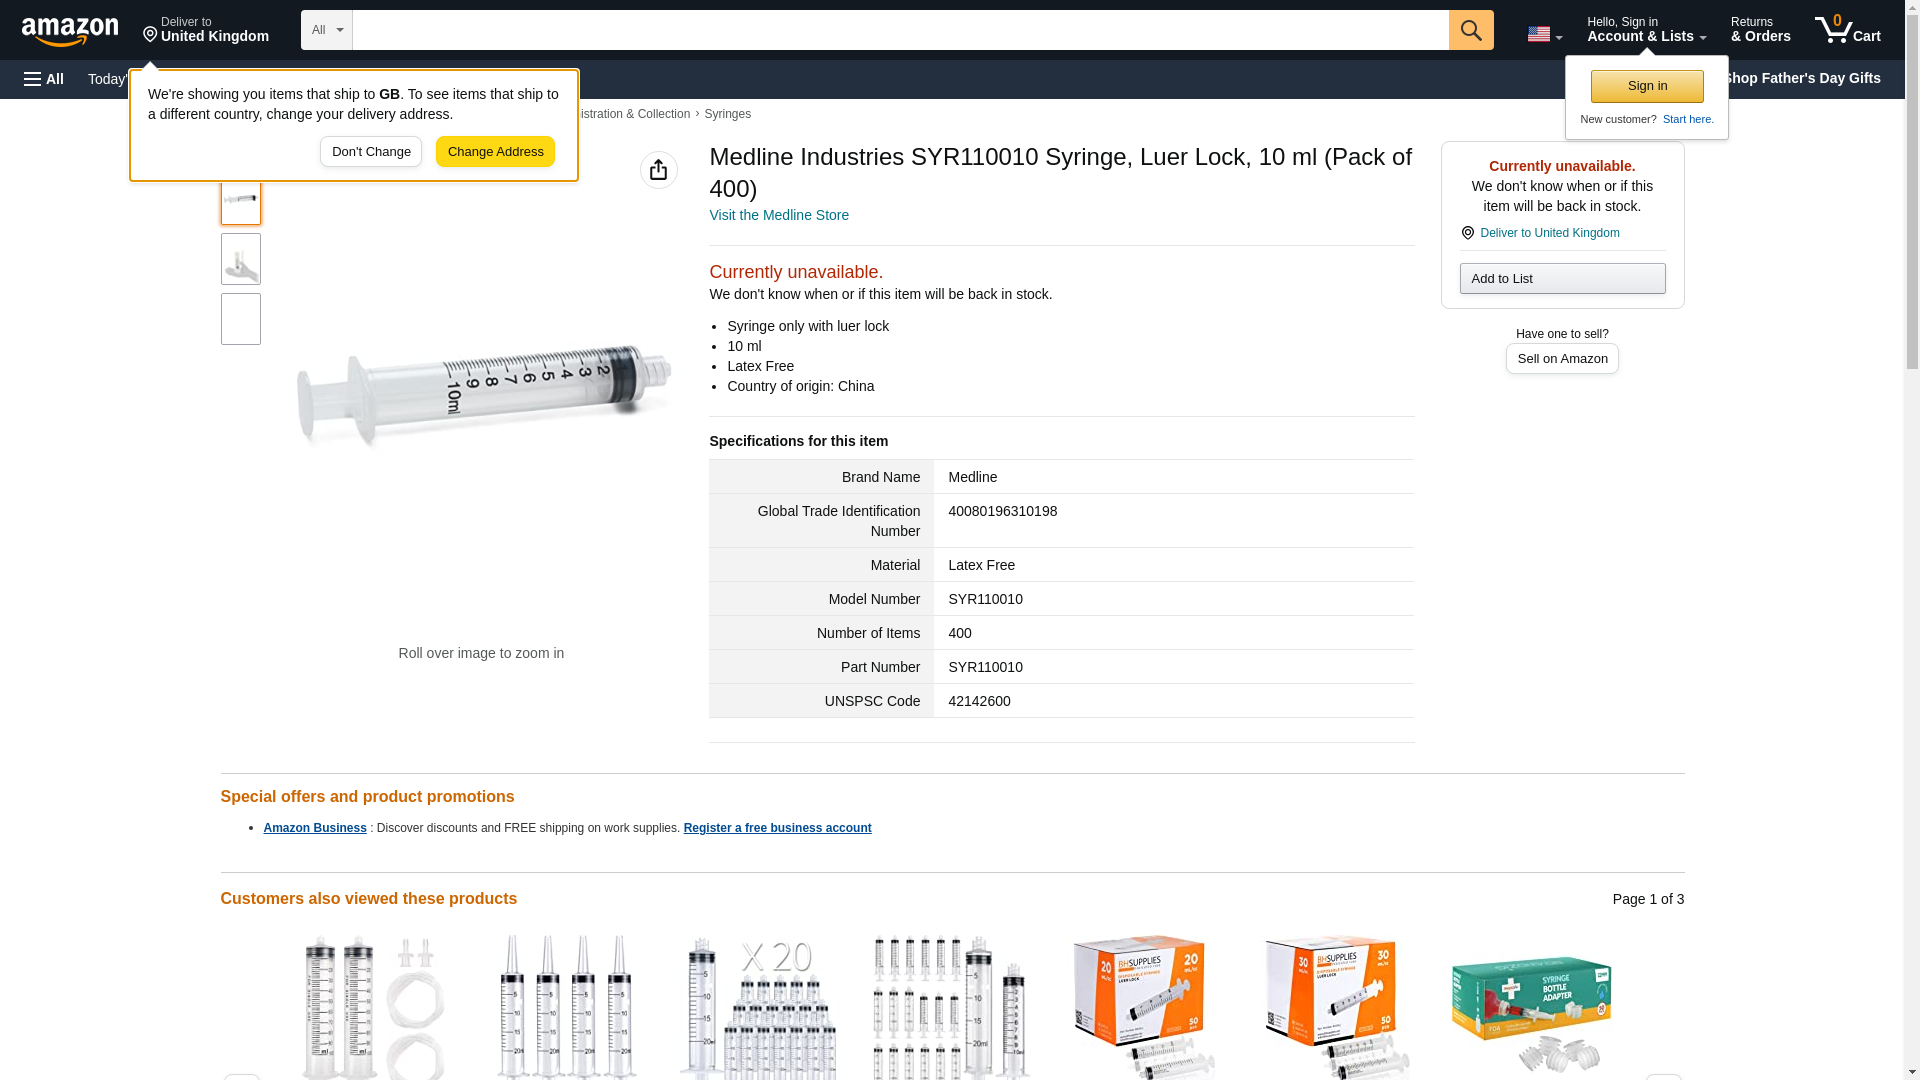Screen dimensions: 1920x1080
Task: Select the first syringe thumbnail
Action: click(240, 199)
